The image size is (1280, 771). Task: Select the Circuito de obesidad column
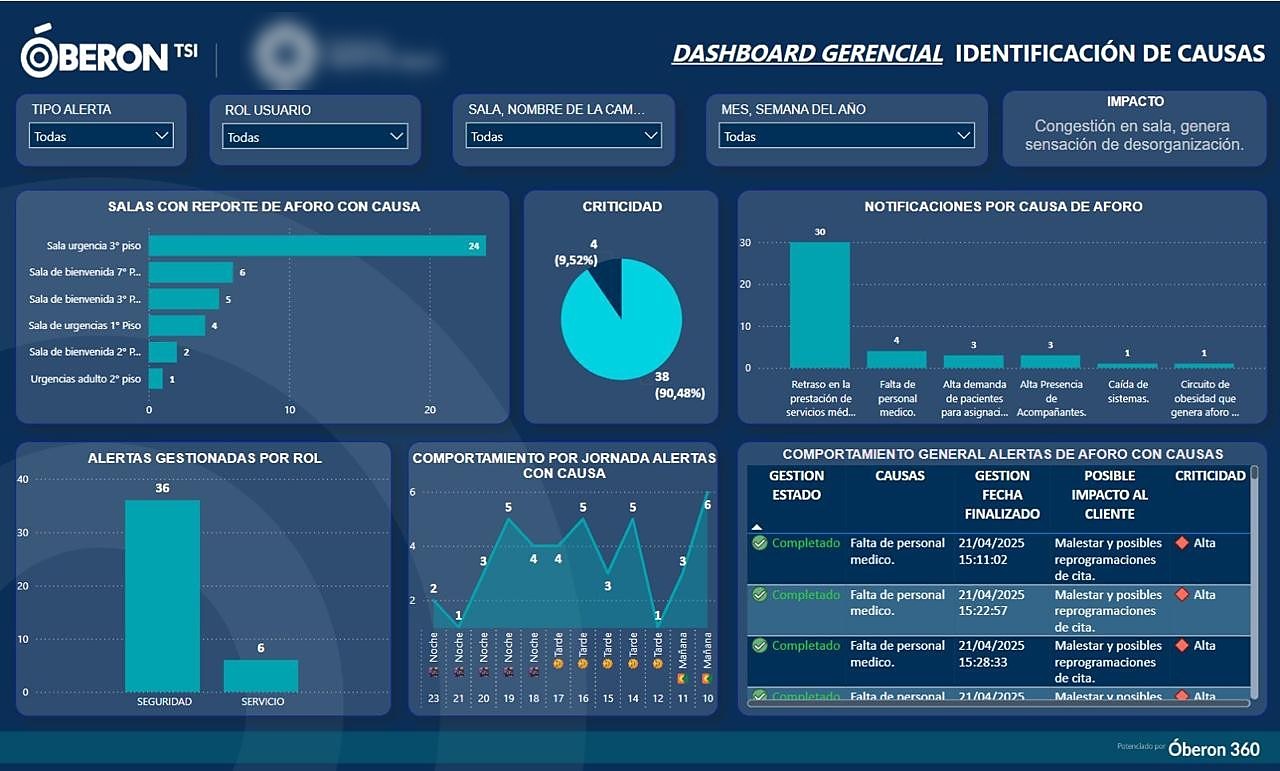click(x=1204, y=365)
